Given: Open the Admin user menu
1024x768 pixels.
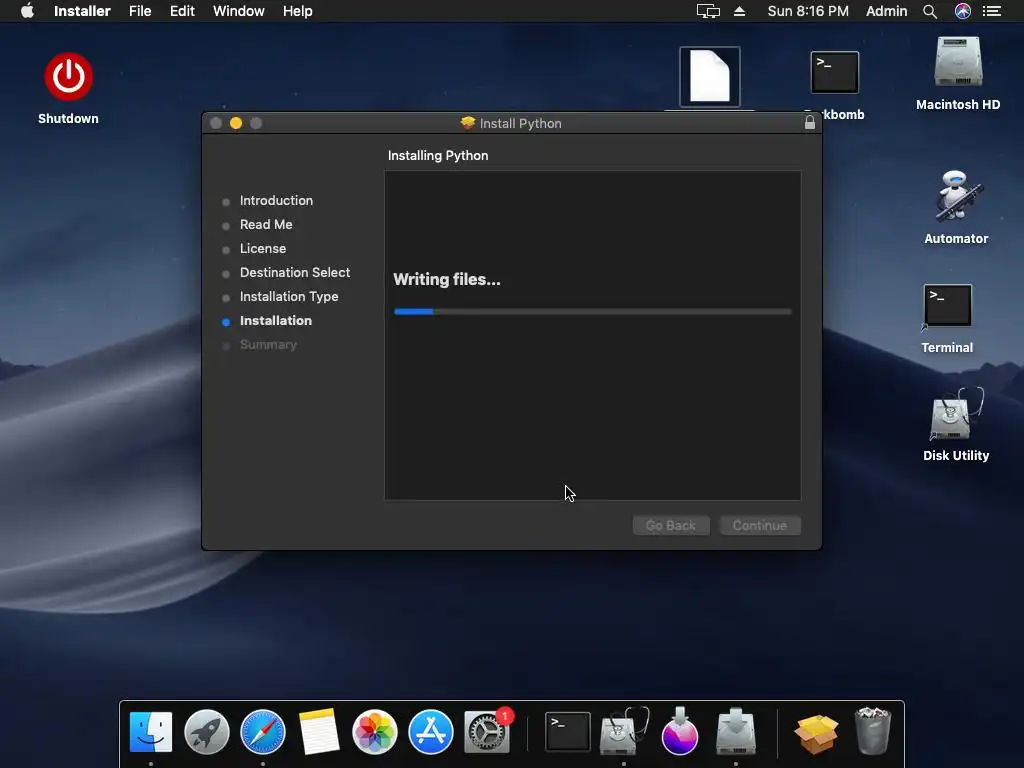Looking at the screenshot, I should pyautogui.click(x=886, y=11).
